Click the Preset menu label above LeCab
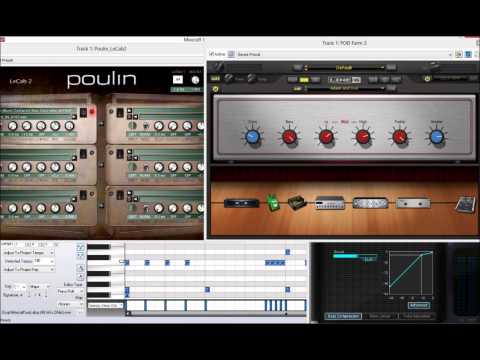The height and width of the screenshot is (360, 480). (7, 60)
